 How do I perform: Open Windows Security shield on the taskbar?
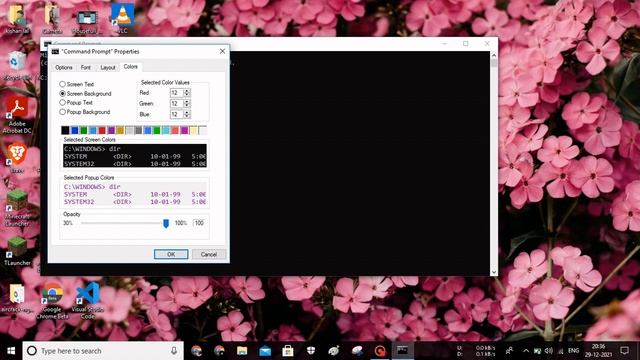coord(311,351)
